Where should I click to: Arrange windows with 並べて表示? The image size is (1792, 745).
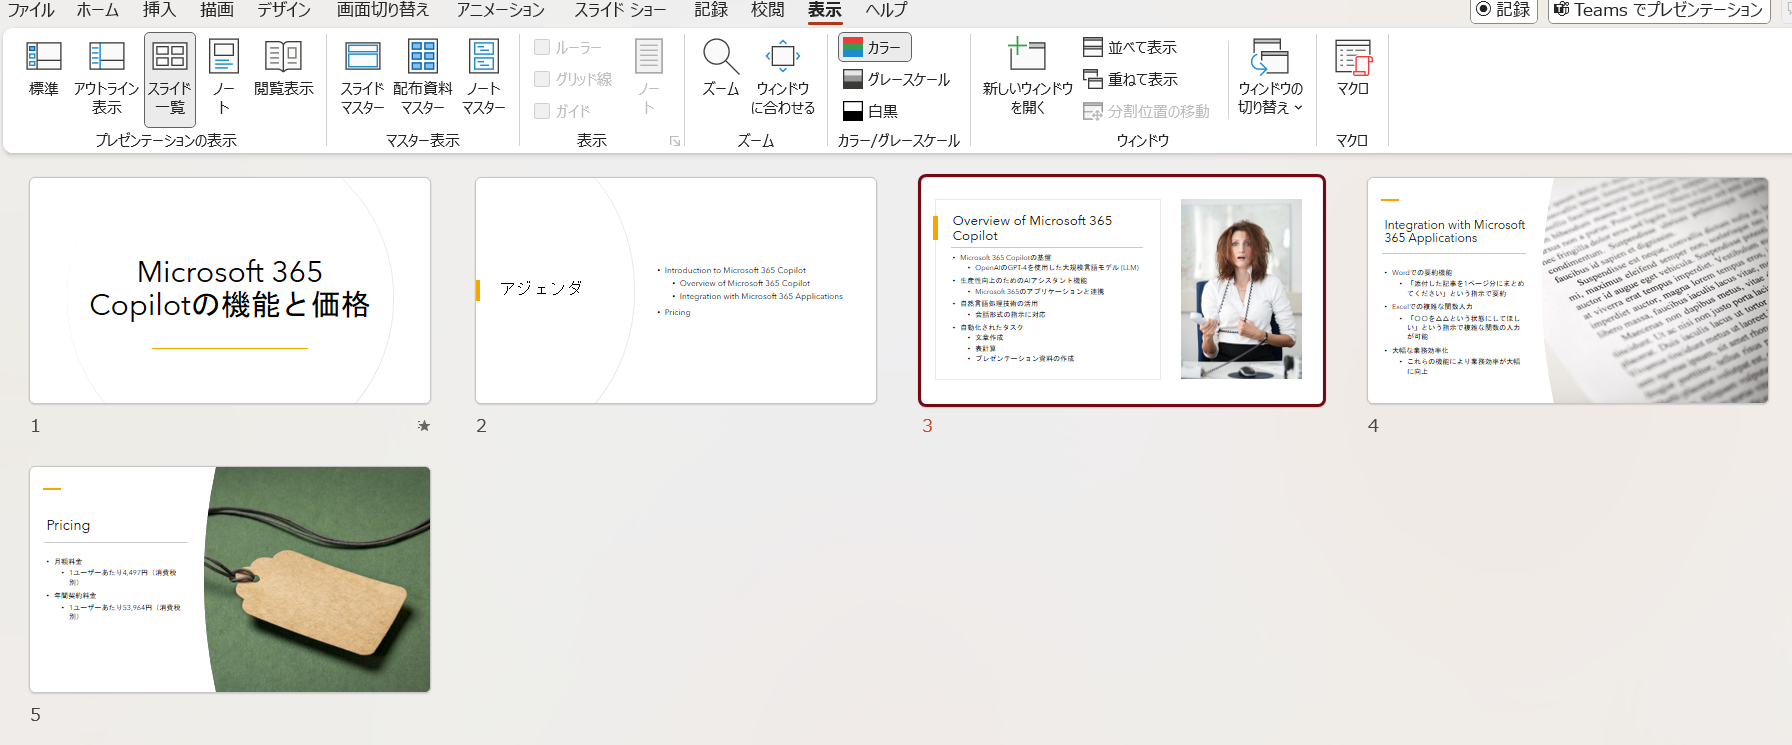1131,47
